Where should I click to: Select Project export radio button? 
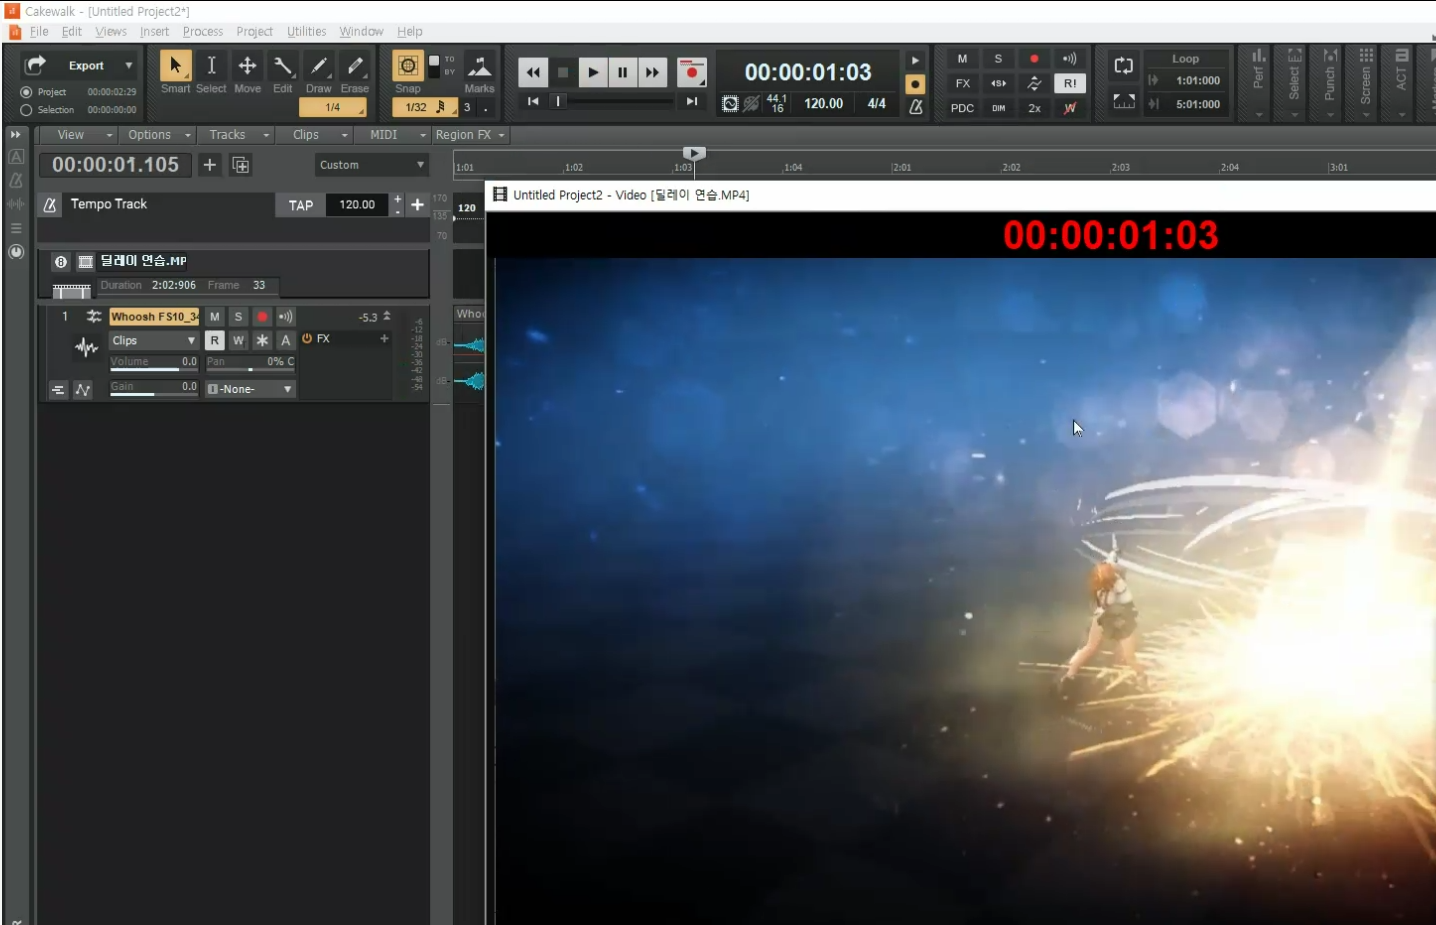pos(26,92)
